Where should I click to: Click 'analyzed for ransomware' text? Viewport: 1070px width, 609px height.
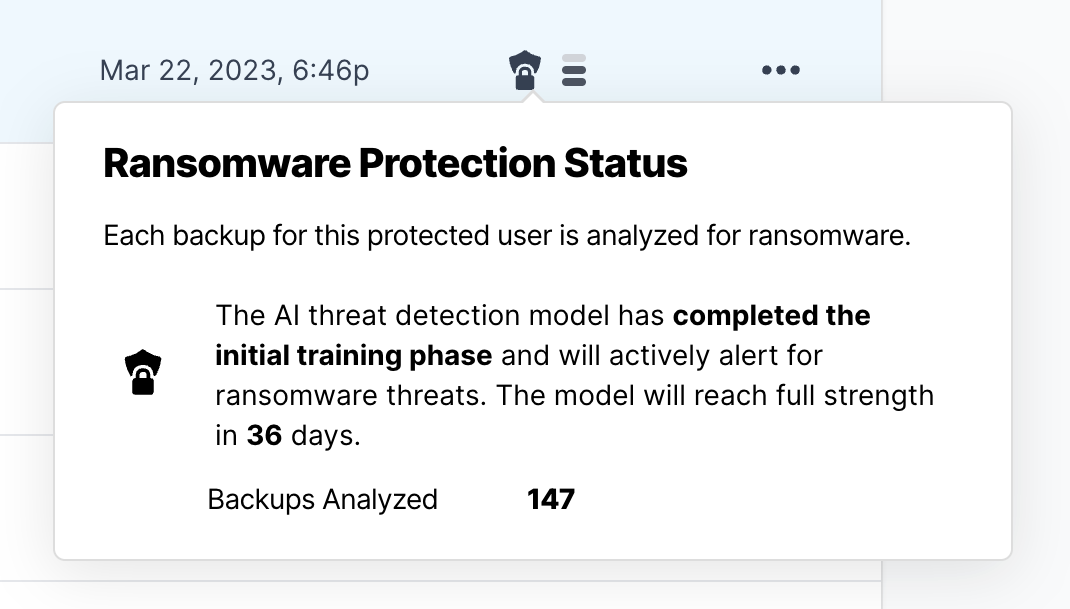749,236
